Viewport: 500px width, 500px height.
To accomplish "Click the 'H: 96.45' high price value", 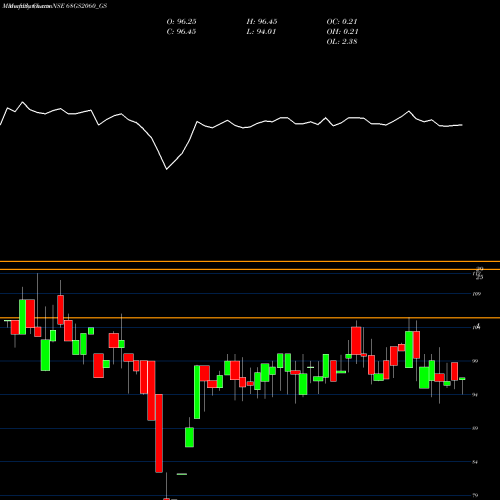I will pos(262,22).
